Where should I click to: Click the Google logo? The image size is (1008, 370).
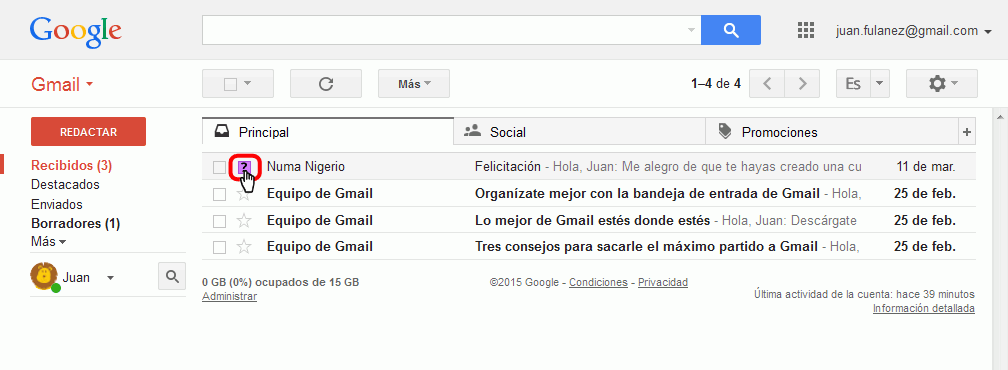pos(75,33)
